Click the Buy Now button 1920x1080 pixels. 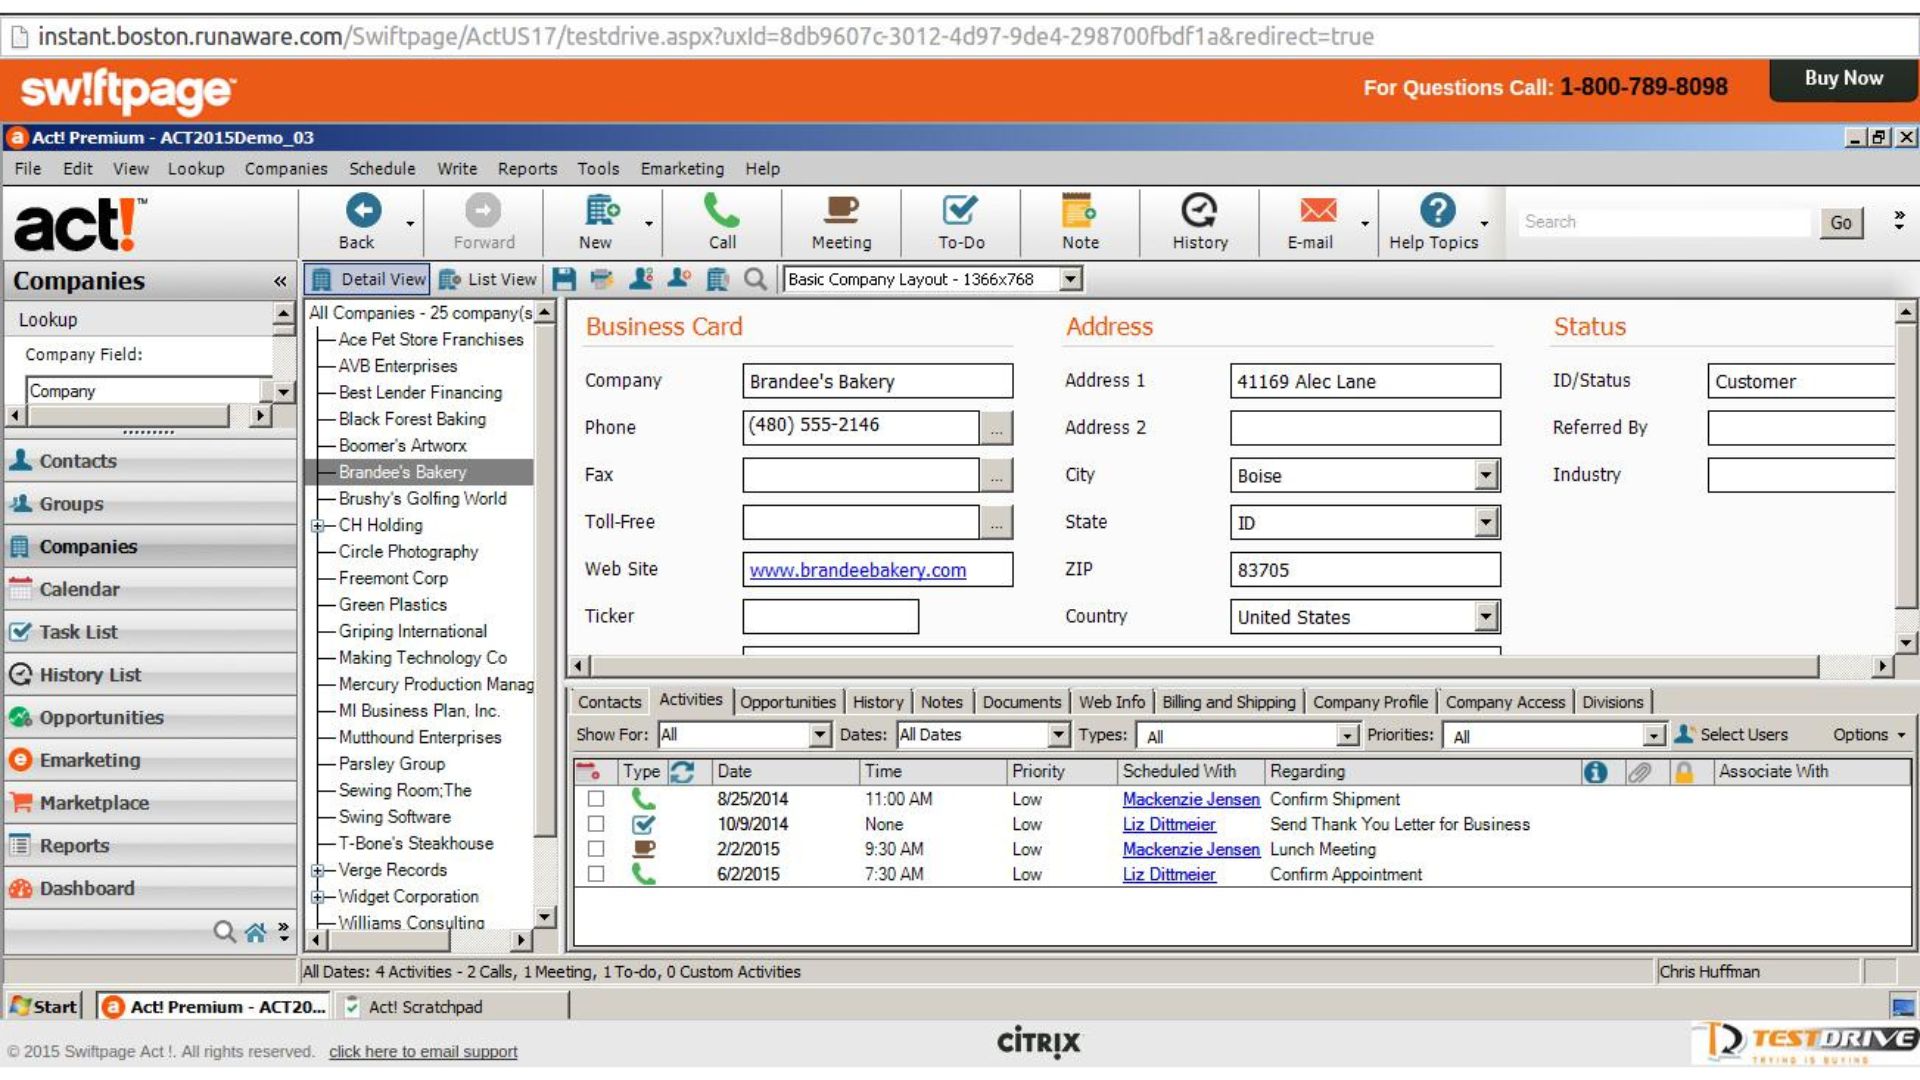pyautogui.click(x=1843, y=79)
